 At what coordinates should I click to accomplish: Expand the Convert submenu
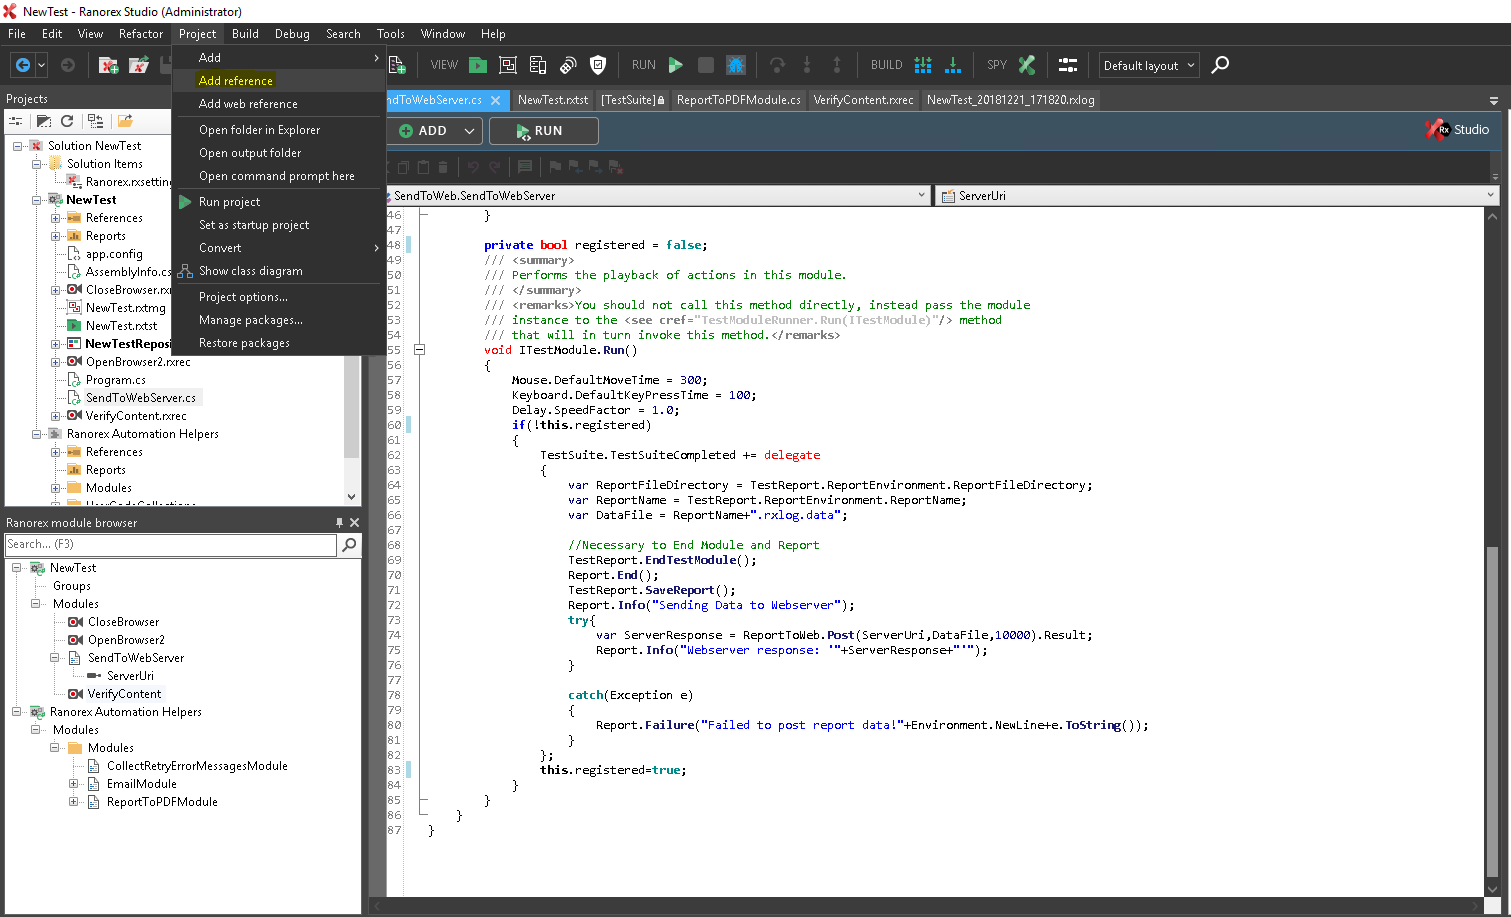coord(278,248)
